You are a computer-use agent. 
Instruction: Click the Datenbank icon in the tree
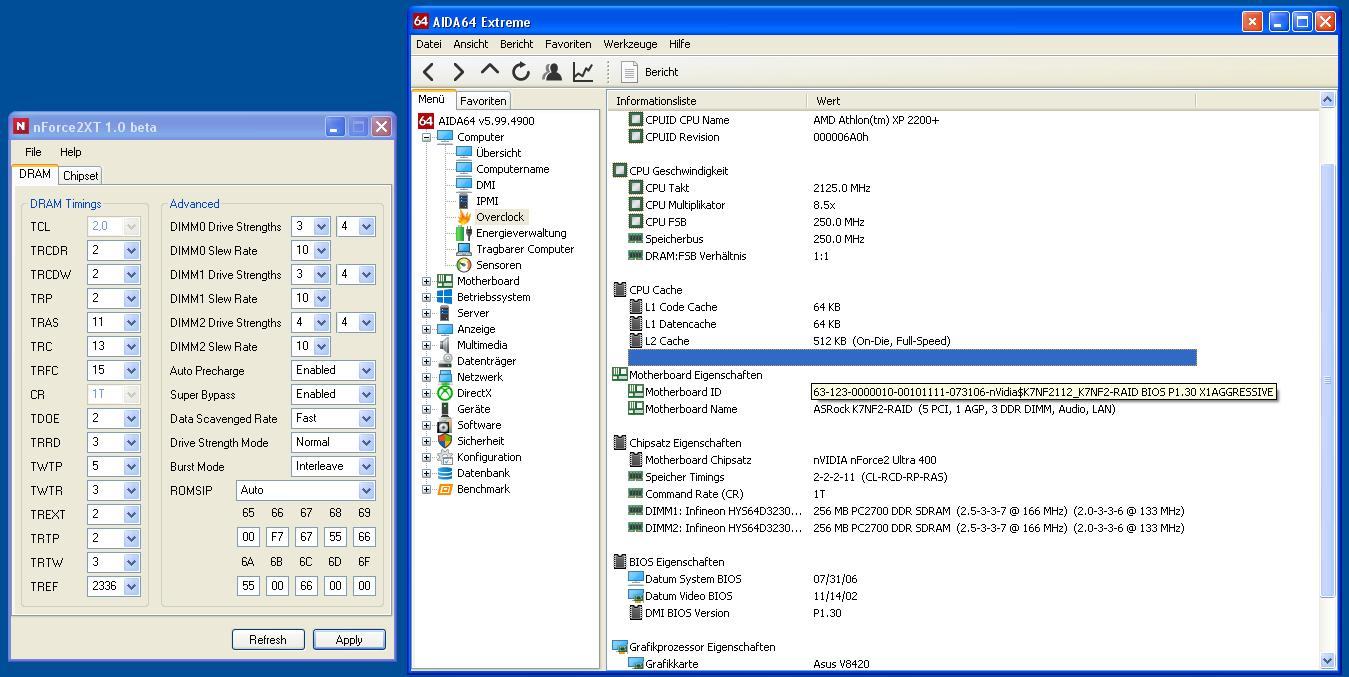pyautogui.click(x=445, y=473)
